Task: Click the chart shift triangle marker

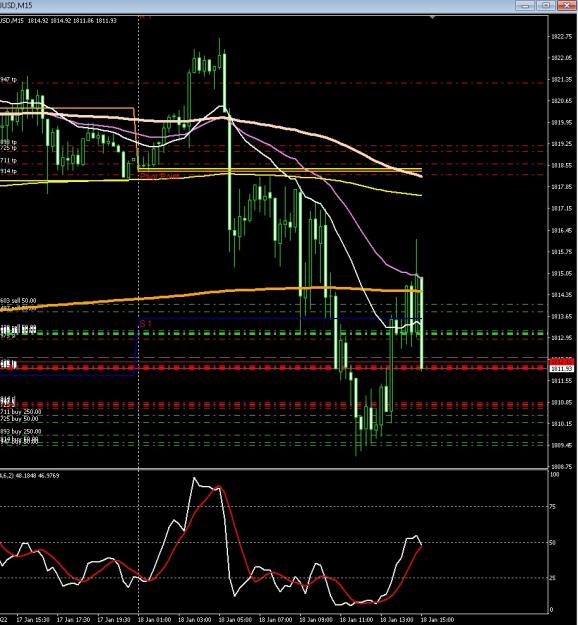Action: tap(432, 17)
